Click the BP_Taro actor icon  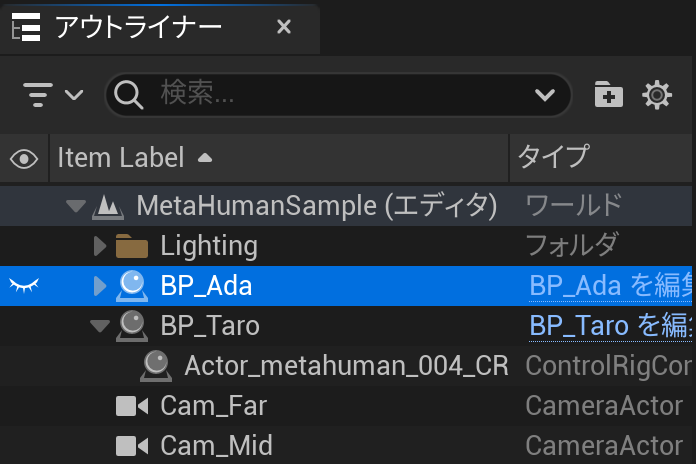[132, 326]
